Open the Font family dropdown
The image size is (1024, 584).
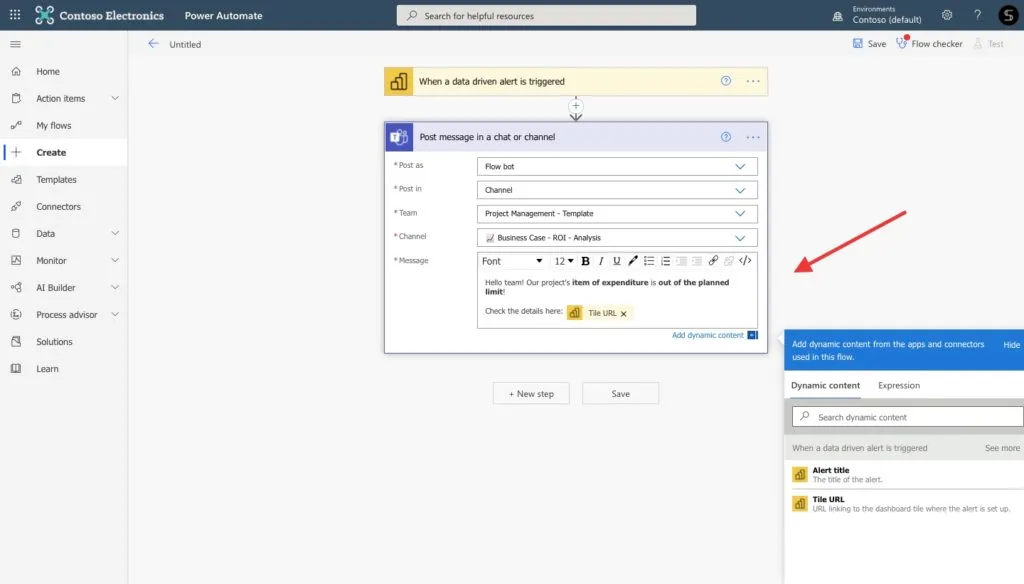point(512,261)
